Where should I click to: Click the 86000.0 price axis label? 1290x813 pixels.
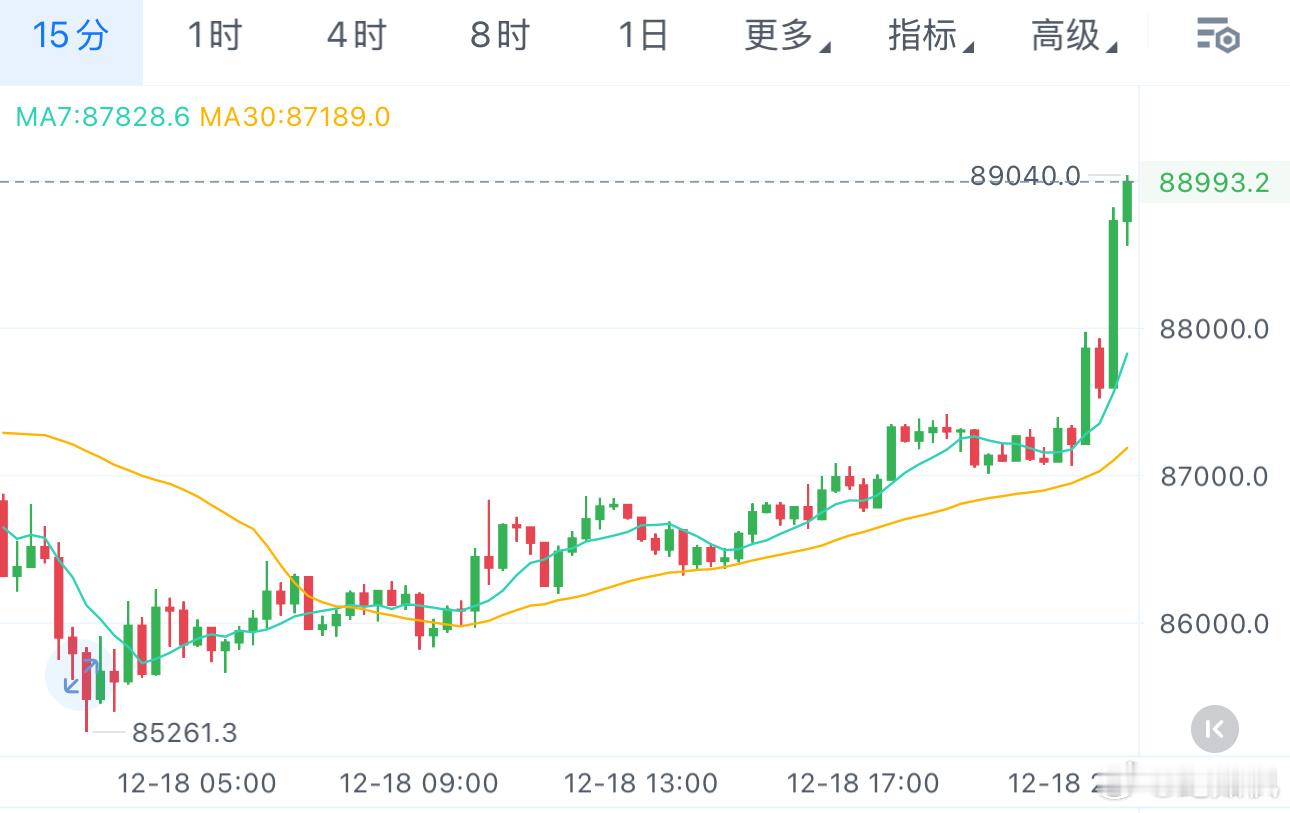(1213, 624)
